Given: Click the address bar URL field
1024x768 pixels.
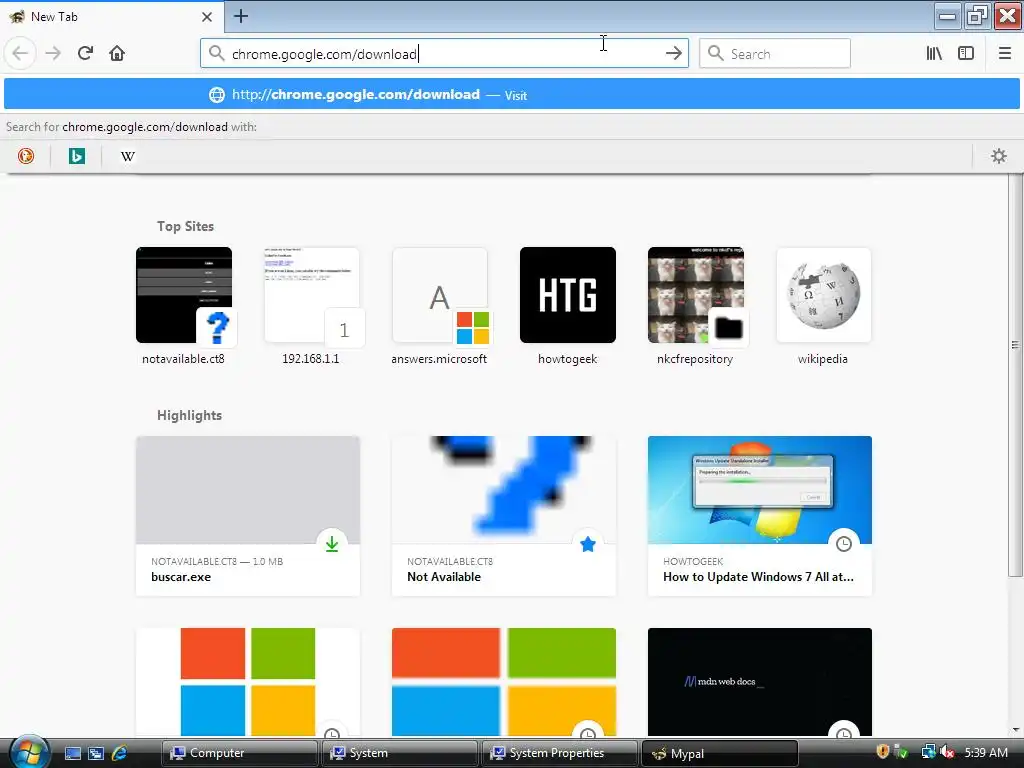Looking at the screenshot, I should 444,54.
